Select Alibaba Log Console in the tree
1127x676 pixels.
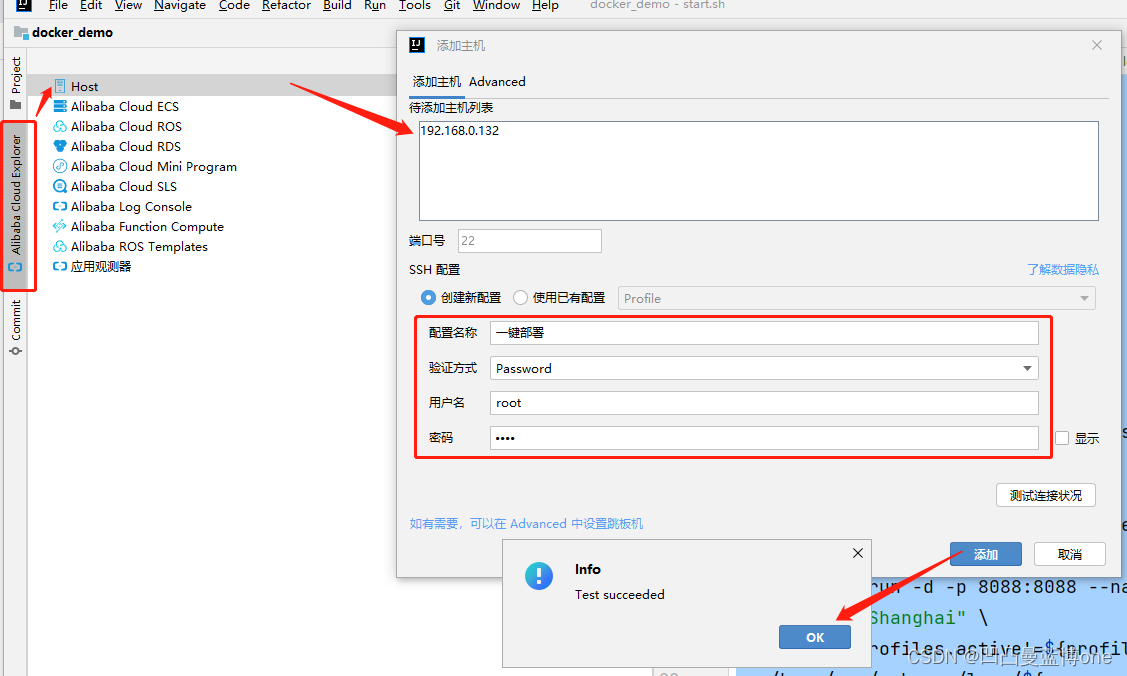pyautogui.click(x=132, y=207)
